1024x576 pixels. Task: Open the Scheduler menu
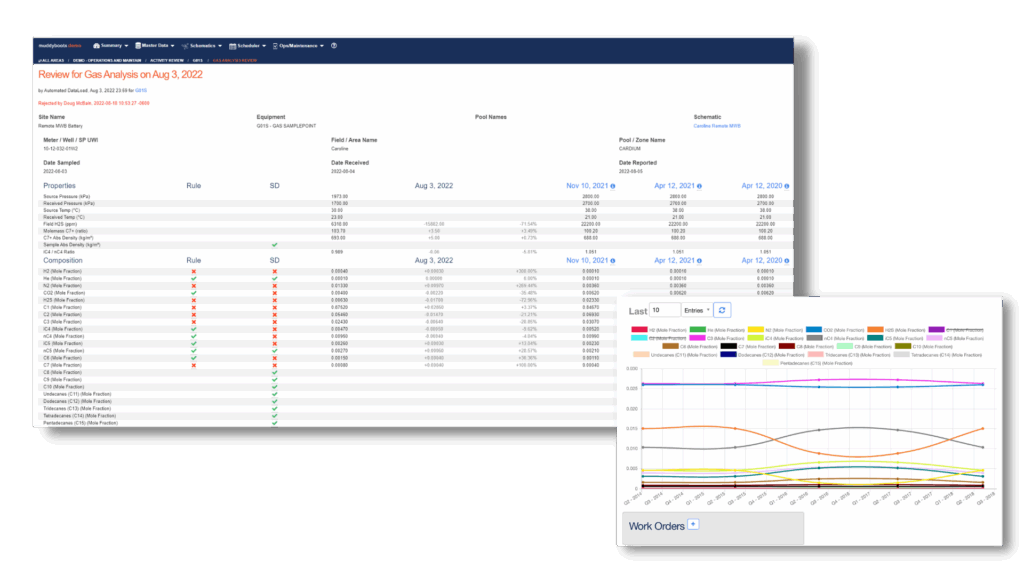click(x=248, y=46)
